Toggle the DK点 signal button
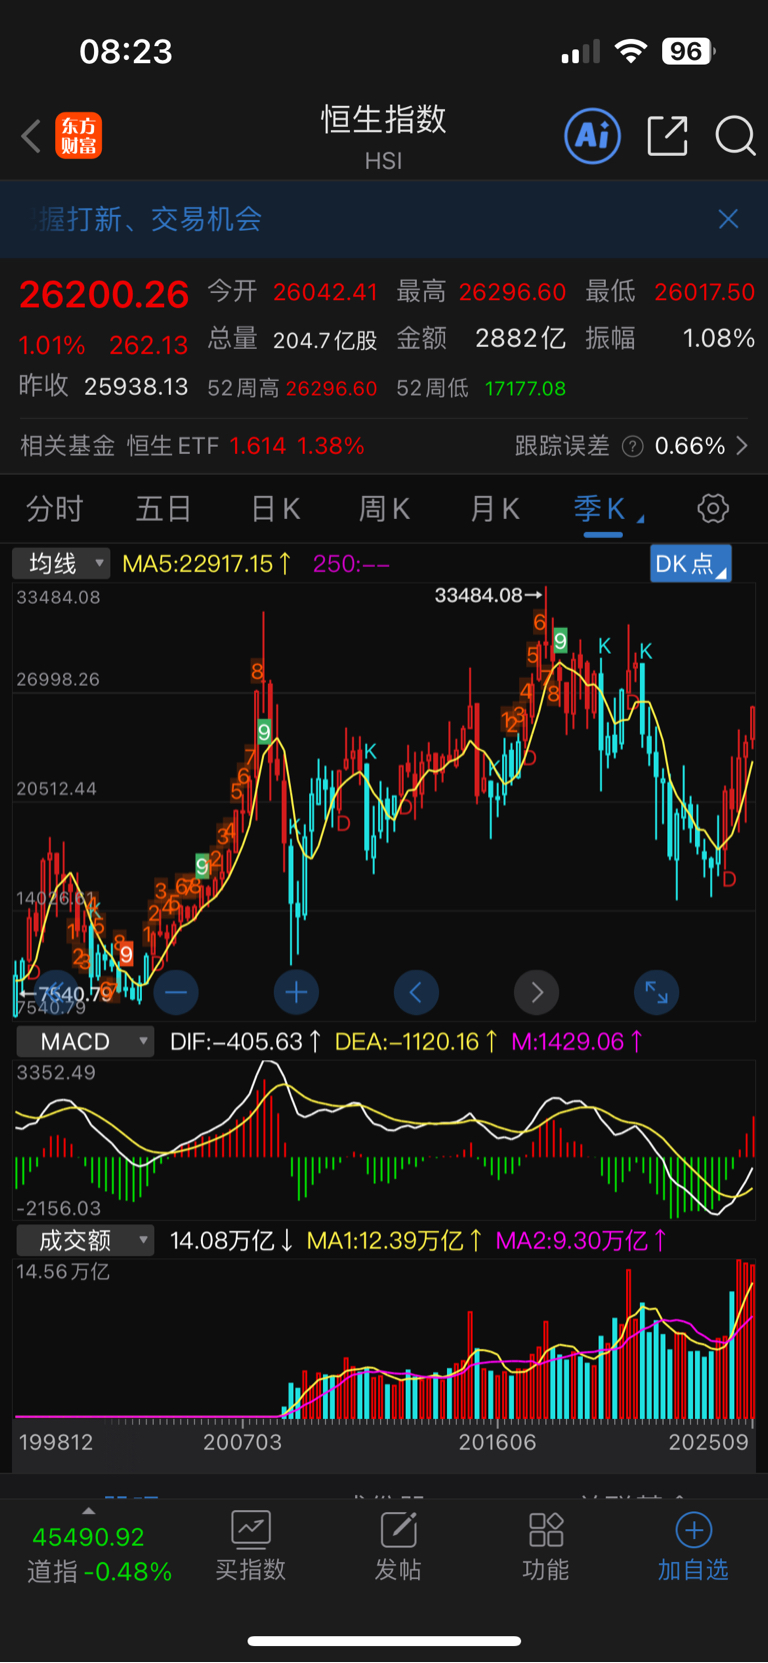Screen dimensions: 768x1663 [x=690, y=563]
